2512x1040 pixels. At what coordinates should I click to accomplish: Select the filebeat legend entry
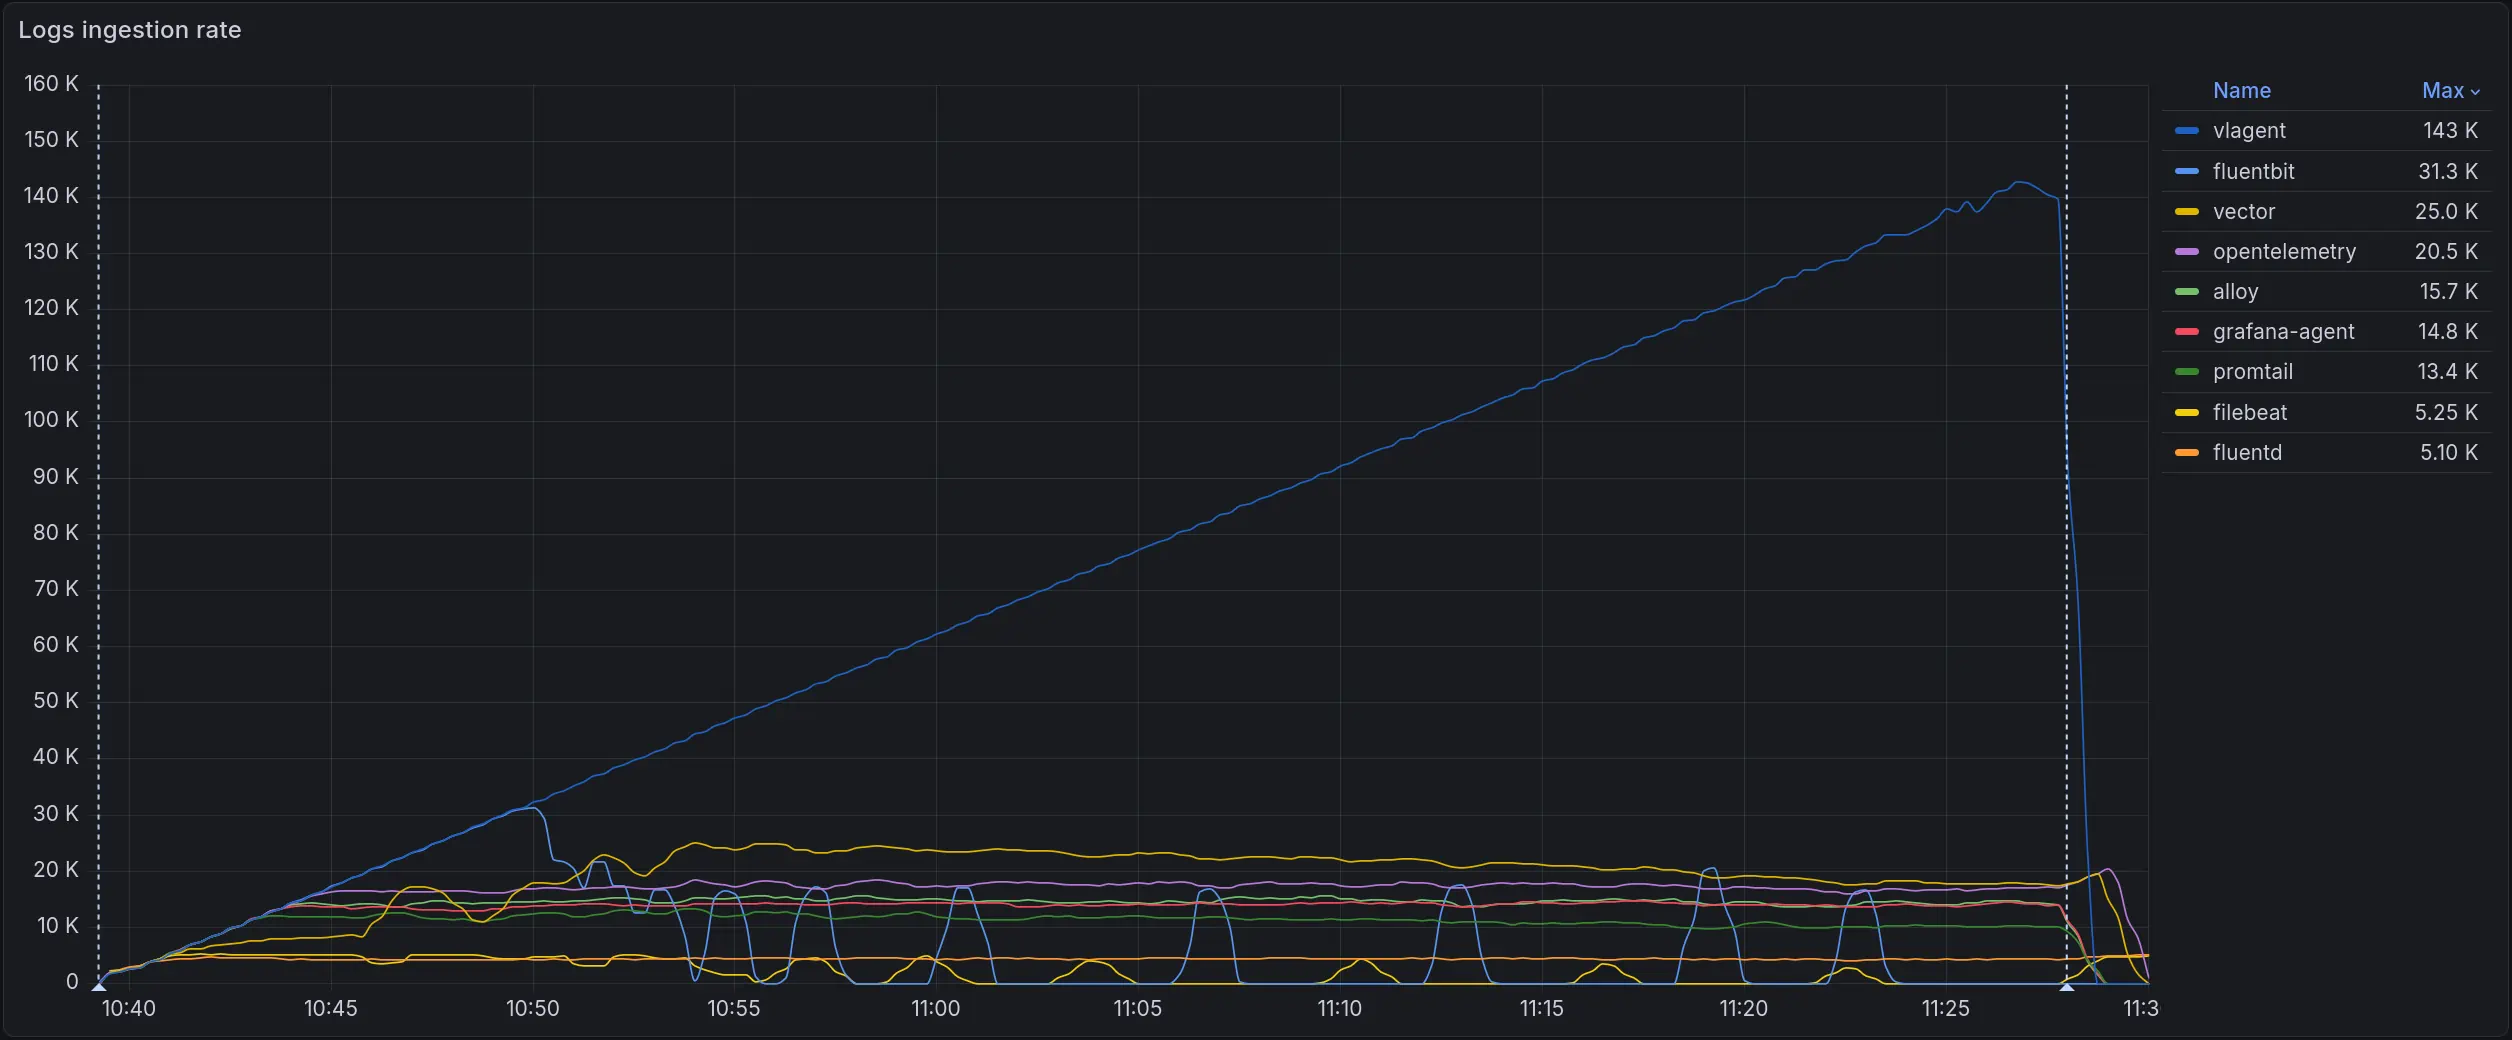(2249, 413)
